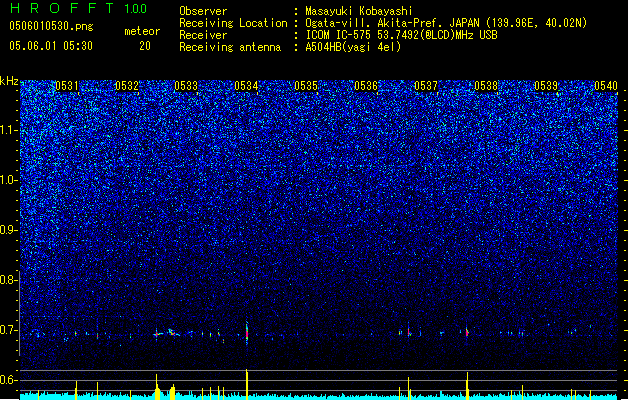The image size is (629, 400).
Task: Click the 0538 time marker
Action: (486, 86)
